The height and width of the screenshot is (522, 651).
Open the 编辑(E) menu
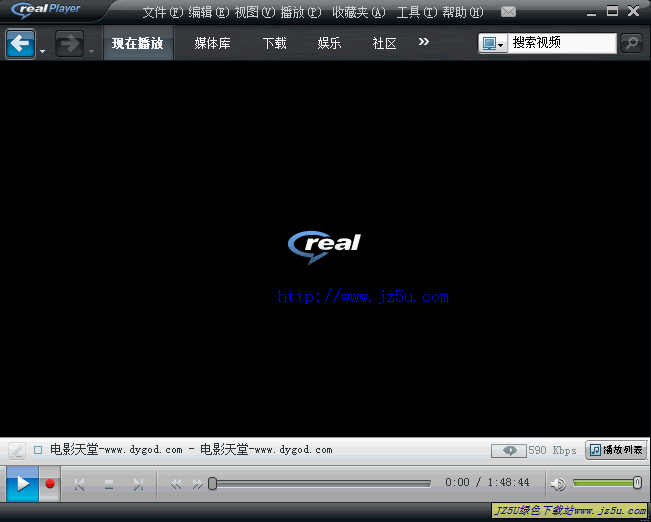[208, 12]
